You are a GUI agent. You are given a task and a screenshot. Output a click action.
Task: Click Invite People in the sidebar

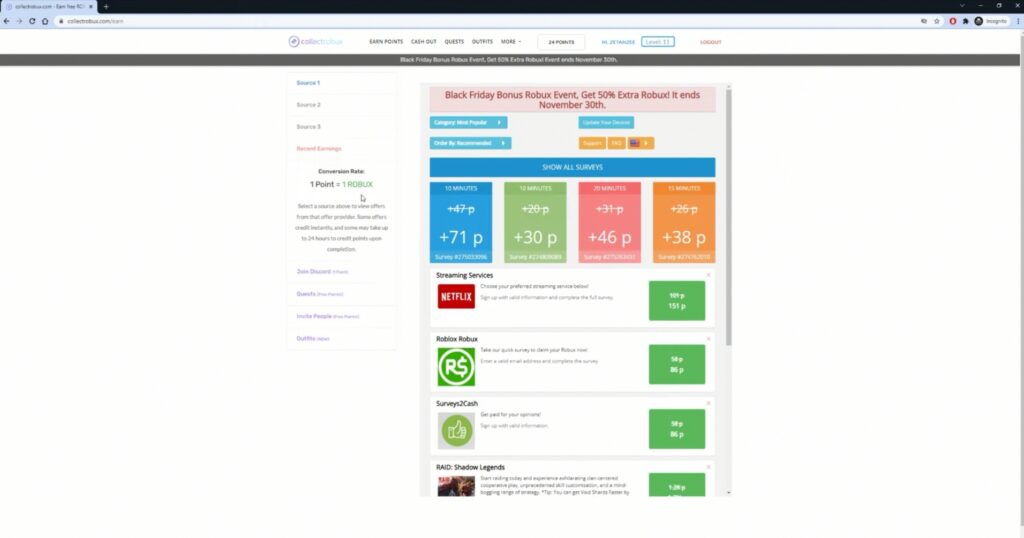point(328,316)
